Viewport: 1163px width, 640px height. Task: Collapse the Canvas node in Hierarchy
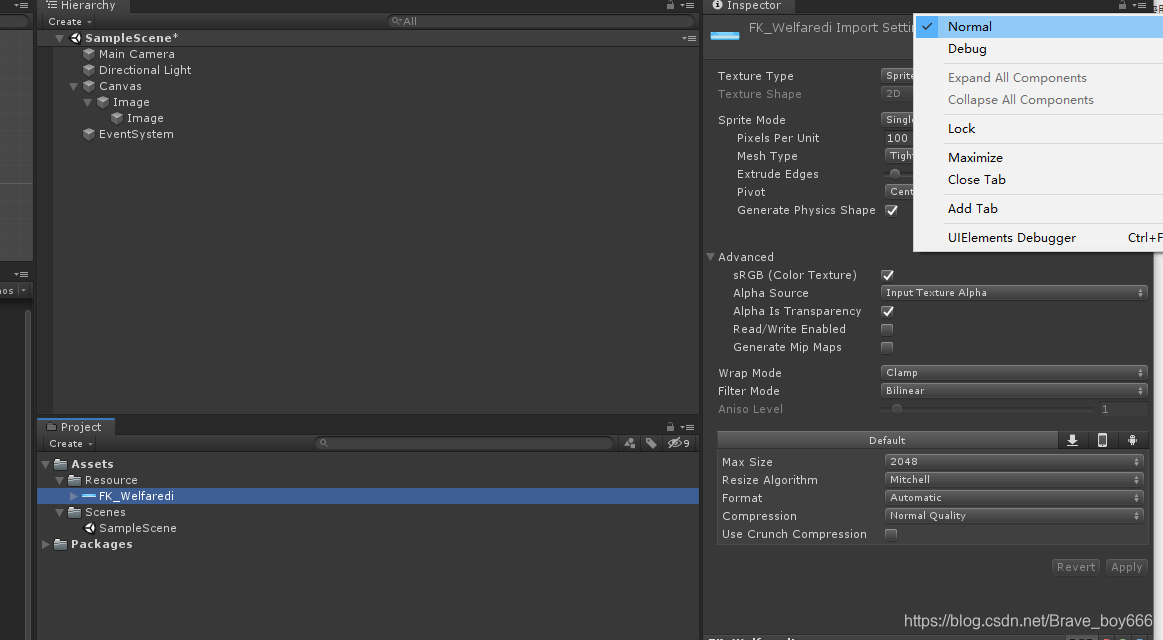pos(73,87)
